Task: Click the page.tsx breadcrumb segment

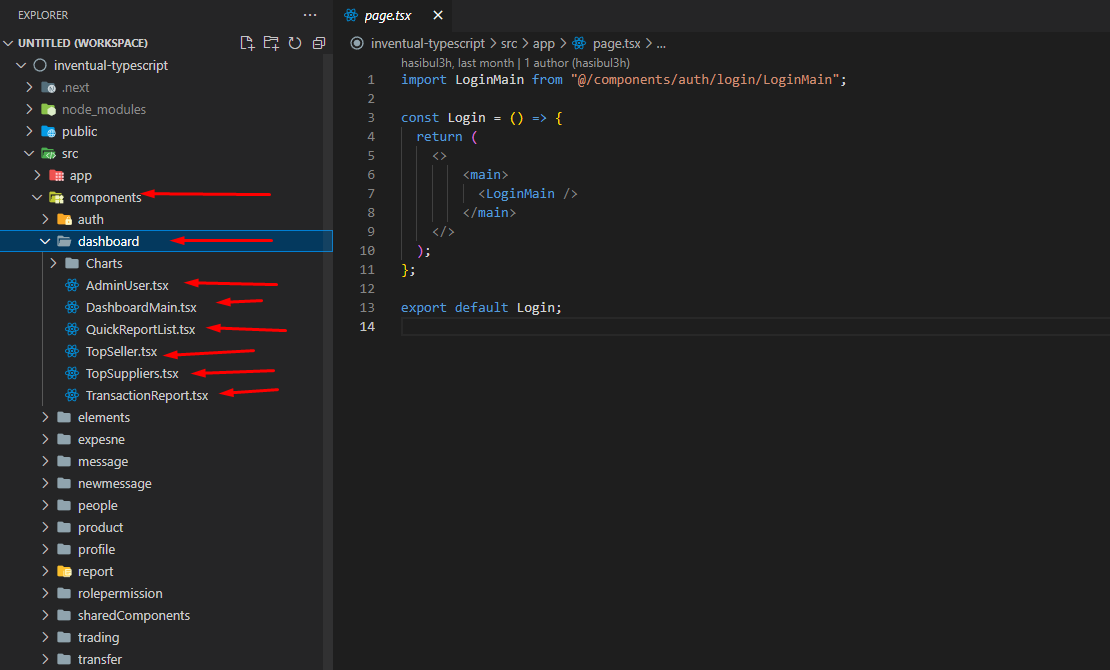Action: pos(617,43)
